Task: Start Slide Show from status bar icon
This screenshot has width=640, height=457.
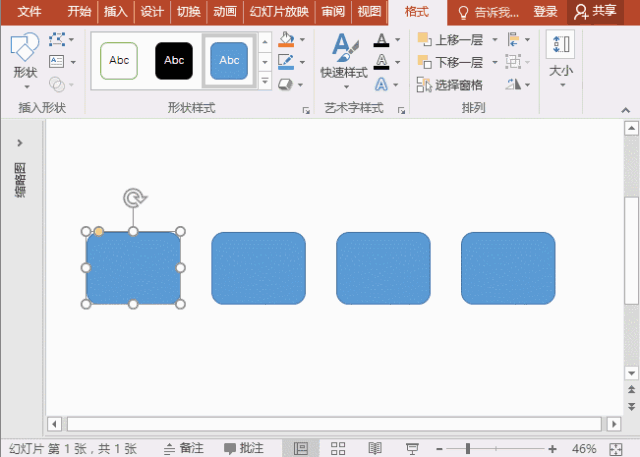Action: click(x=412, y=448)
